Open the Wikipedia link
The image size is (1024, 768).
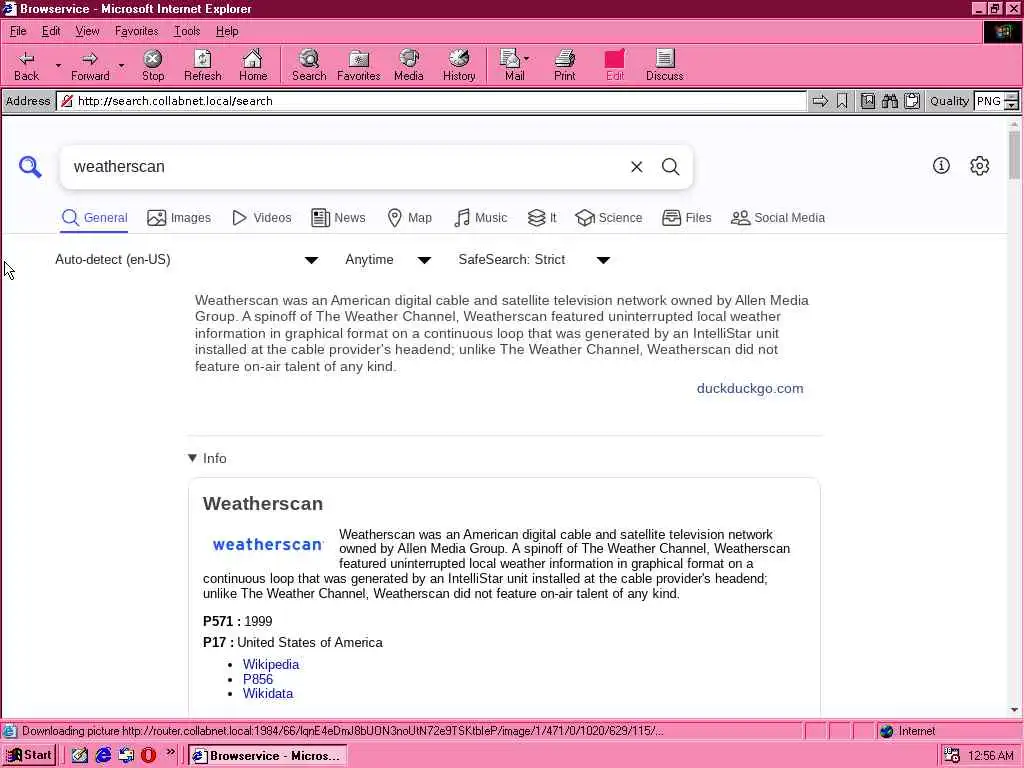271,664
